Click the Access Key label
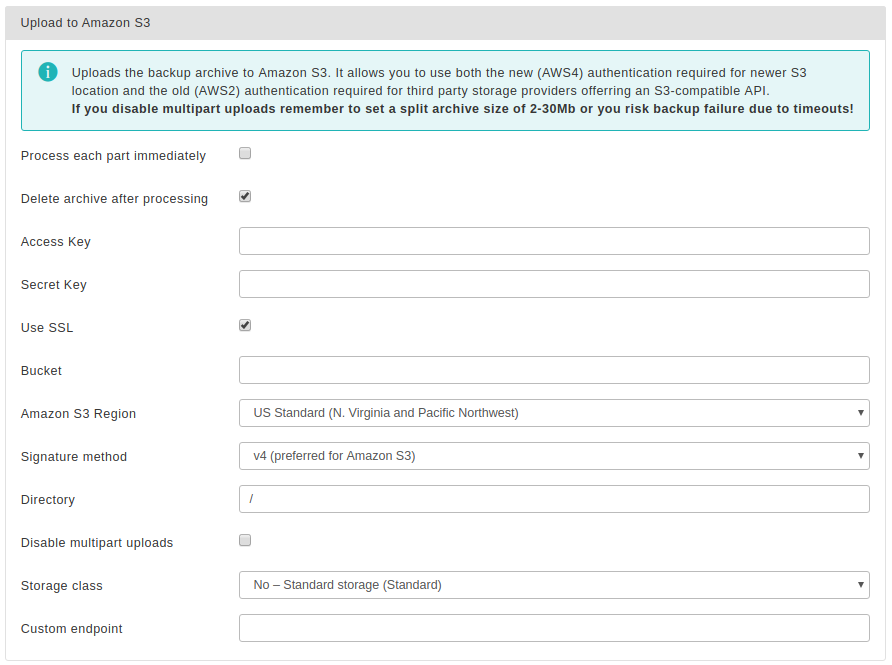Viewport: 892px width, 665px height. click(56, 242)
